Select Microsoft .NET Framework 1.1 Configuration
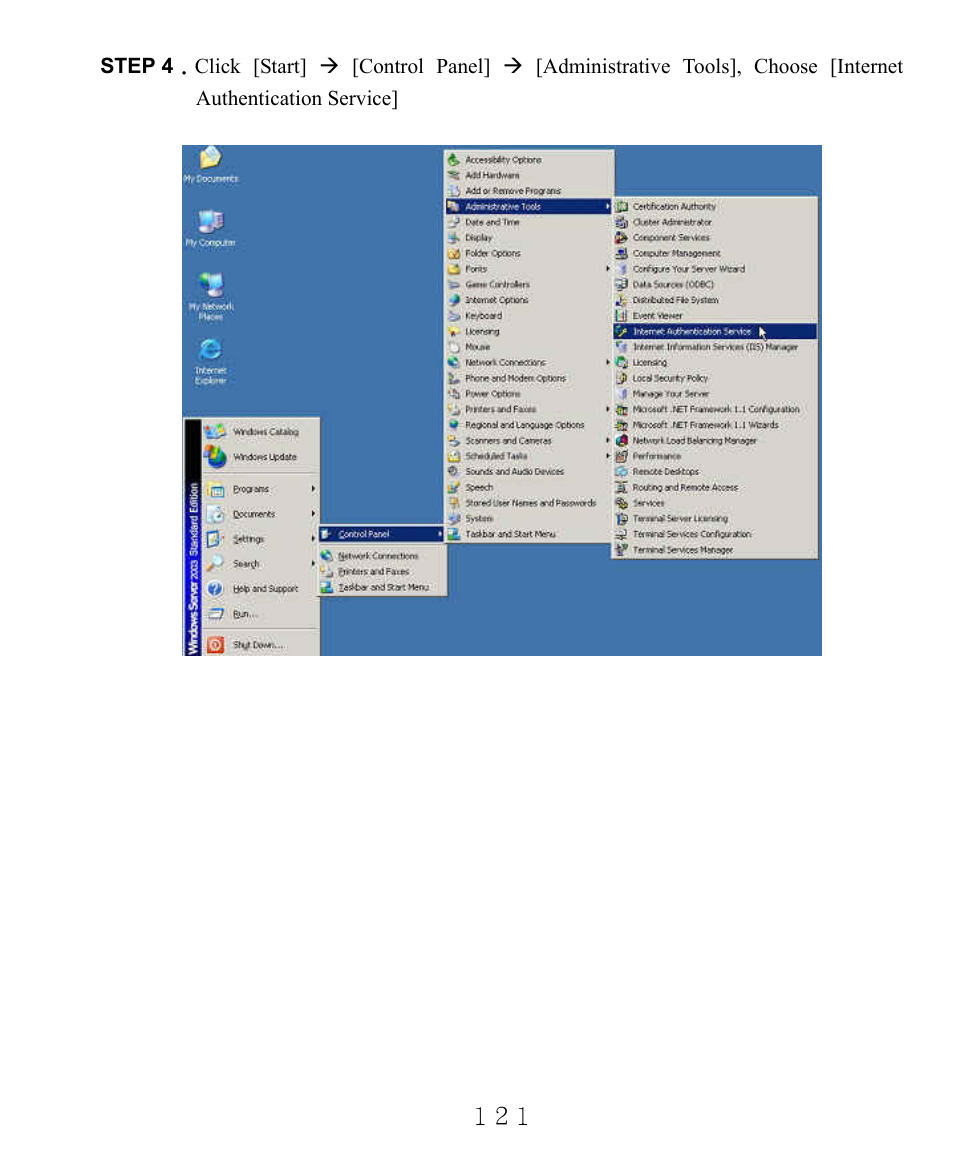Image resolution: width=954 pixels, height=1155 pixels. click(715, 409)
